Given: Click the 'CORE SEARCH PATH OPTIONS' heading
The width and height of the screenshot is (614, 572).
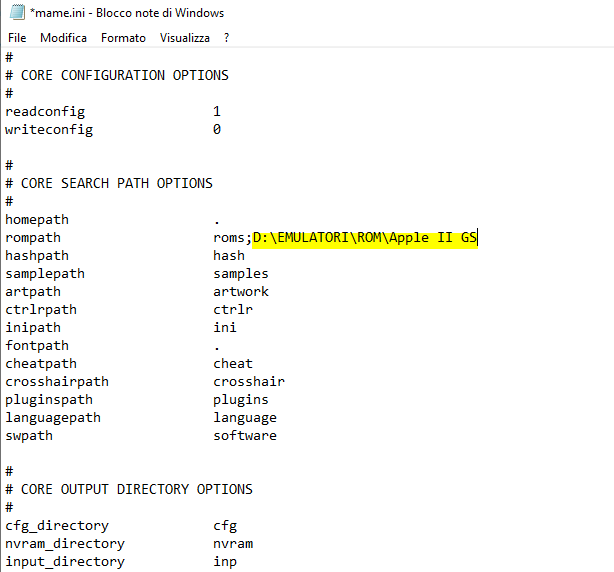Looking at the screenshot, I should tap(117, 184).
